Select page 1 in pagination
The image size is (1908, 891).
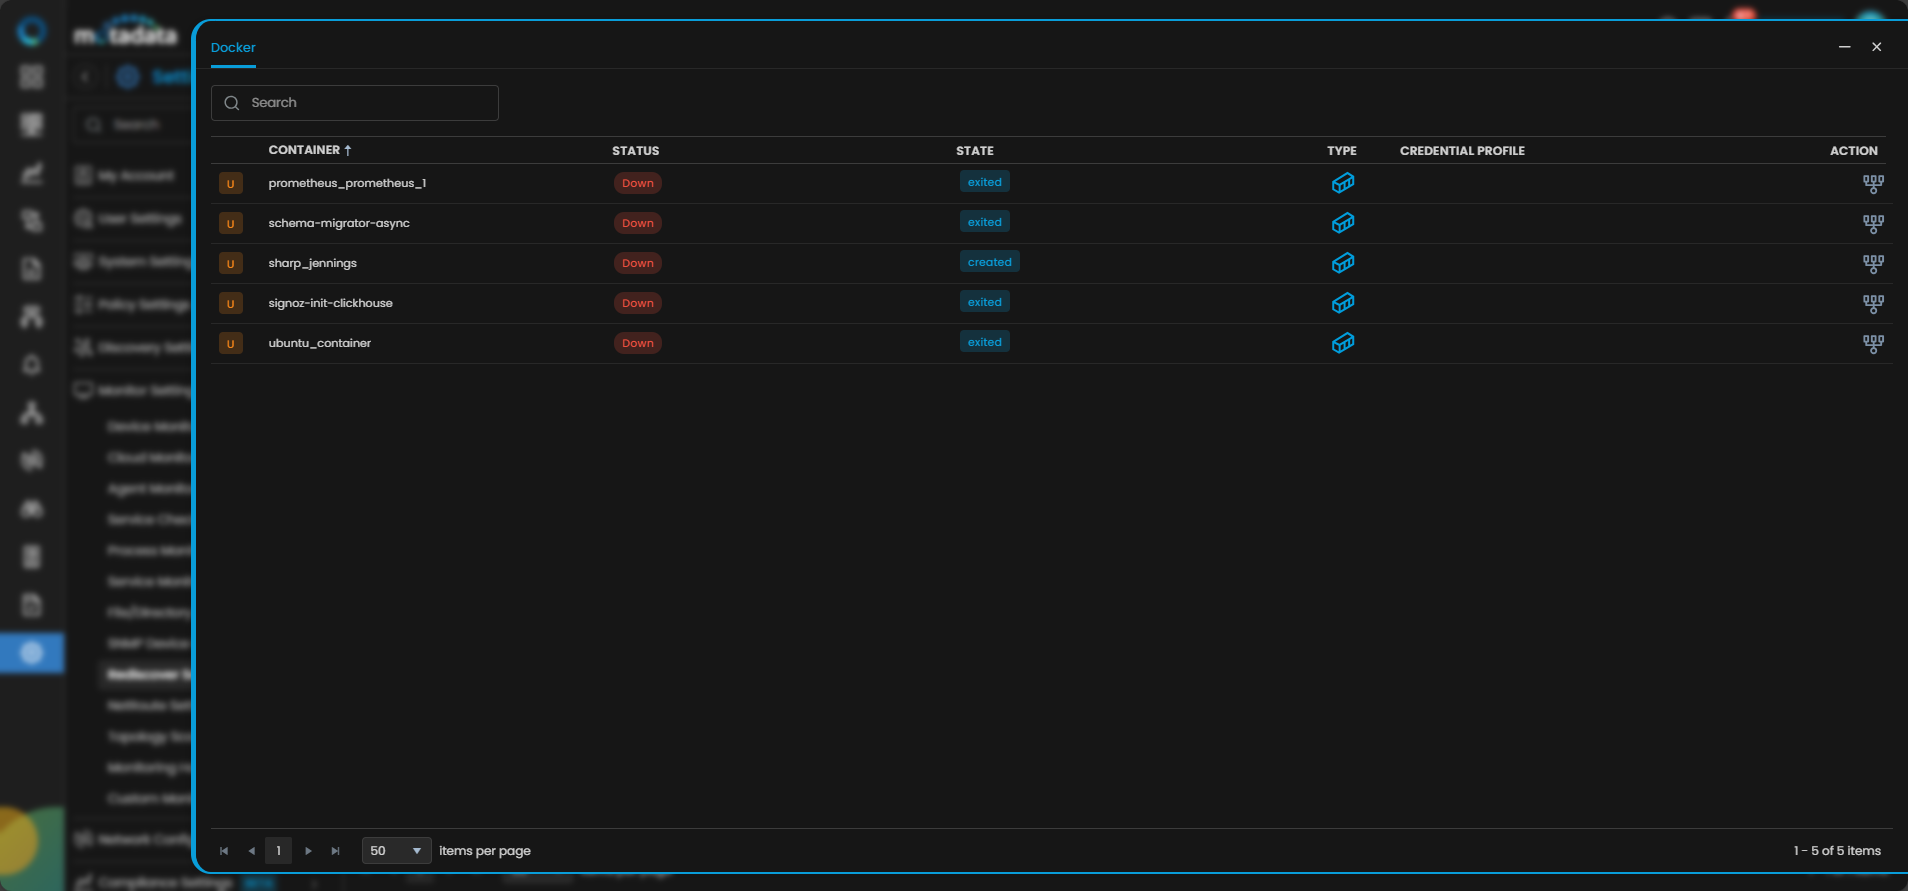[278, 851]
